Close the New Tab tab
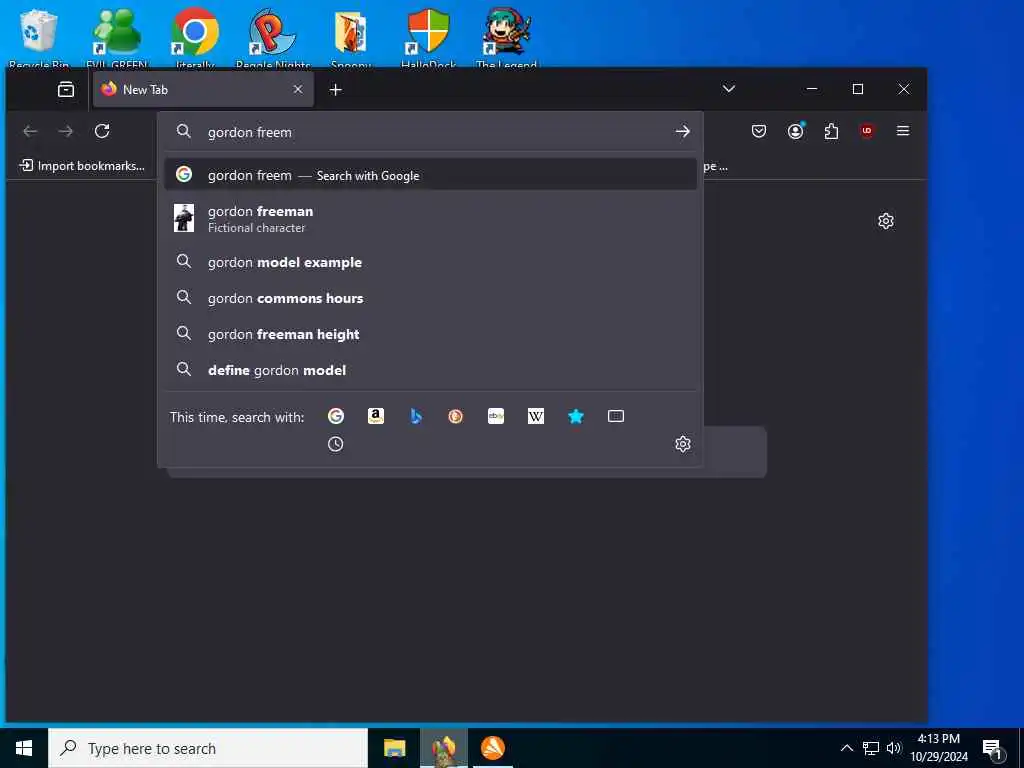Image resolution: width=1024 pixels, height=768 pixels. [298, 89]
